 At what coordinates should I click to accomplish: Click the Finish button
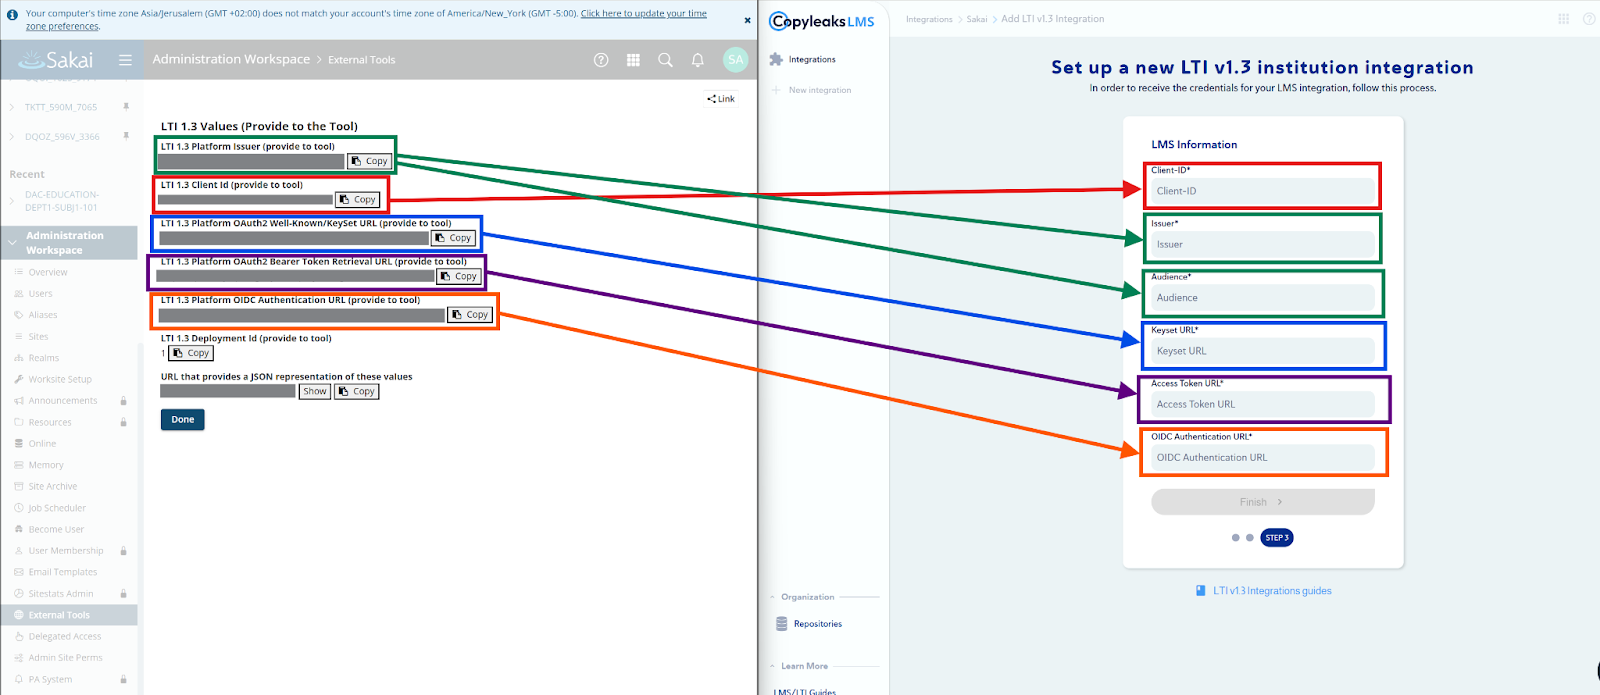(1262, 502)
